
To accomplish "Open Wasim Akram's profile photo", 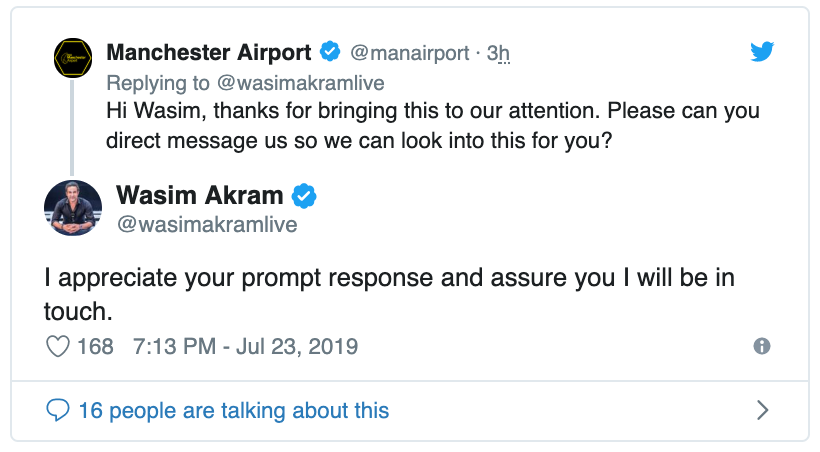I will pyautogui.click(x=73, y=208).
